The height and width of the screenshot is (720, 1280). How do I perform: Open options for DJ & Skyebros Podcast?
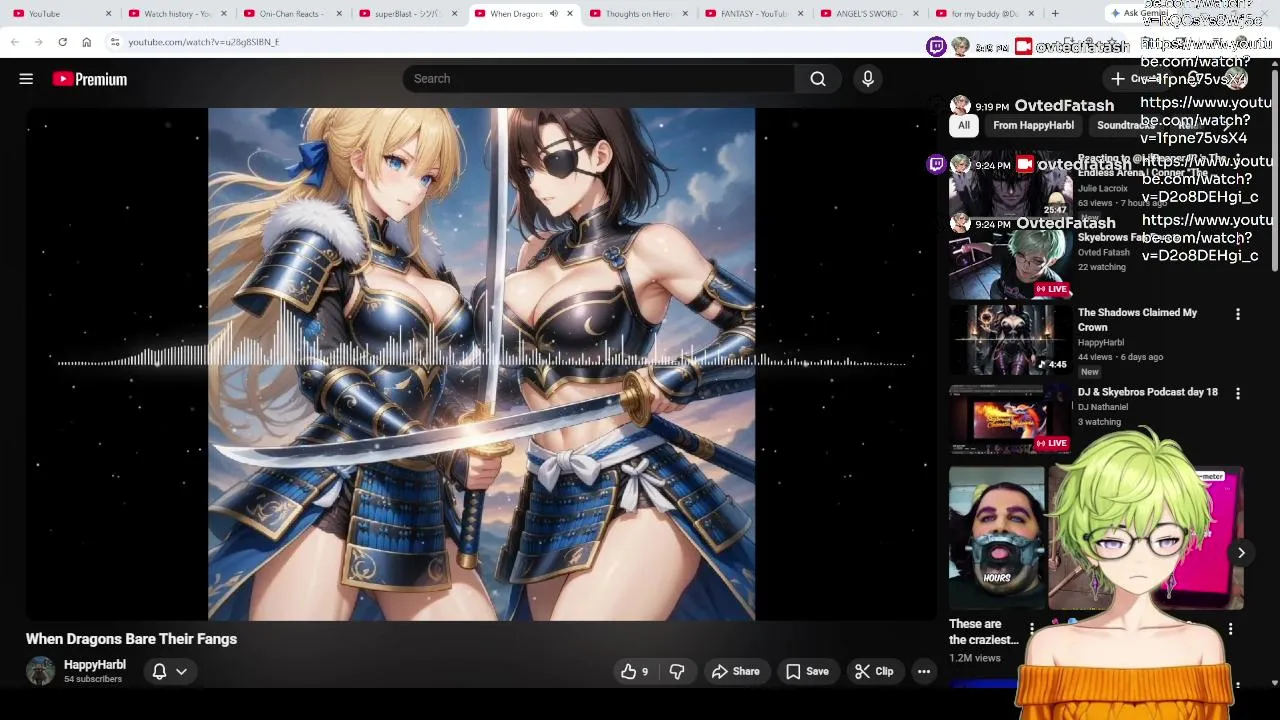pyautogui.click(x=1238, y=394)
